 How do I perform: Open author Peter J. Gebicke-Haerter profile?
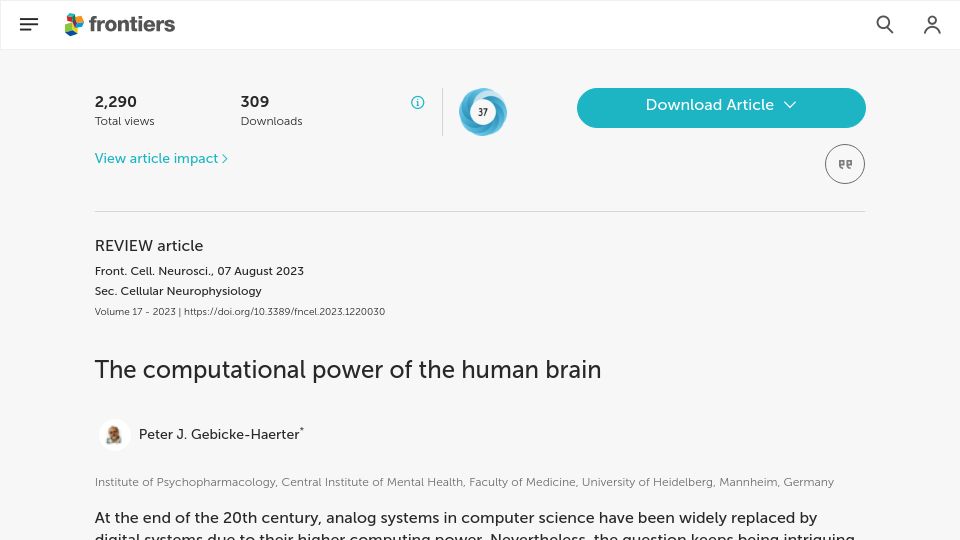219,435
